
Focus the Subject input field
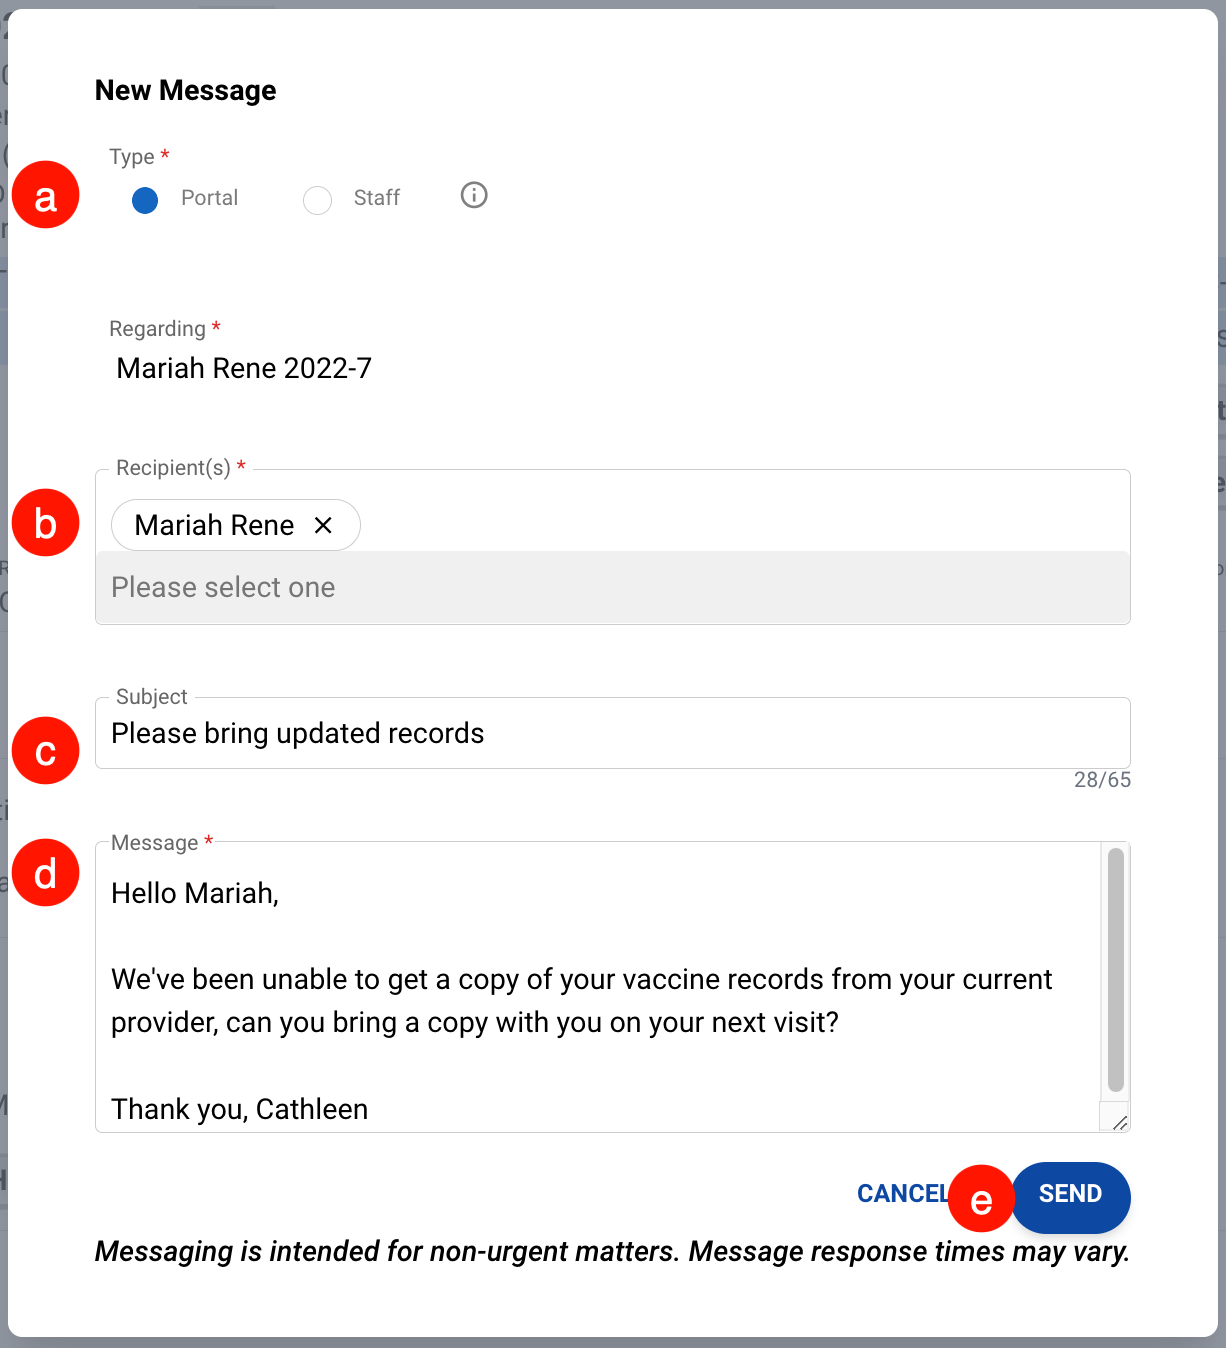pyautogui.click(x=612, y=734)
